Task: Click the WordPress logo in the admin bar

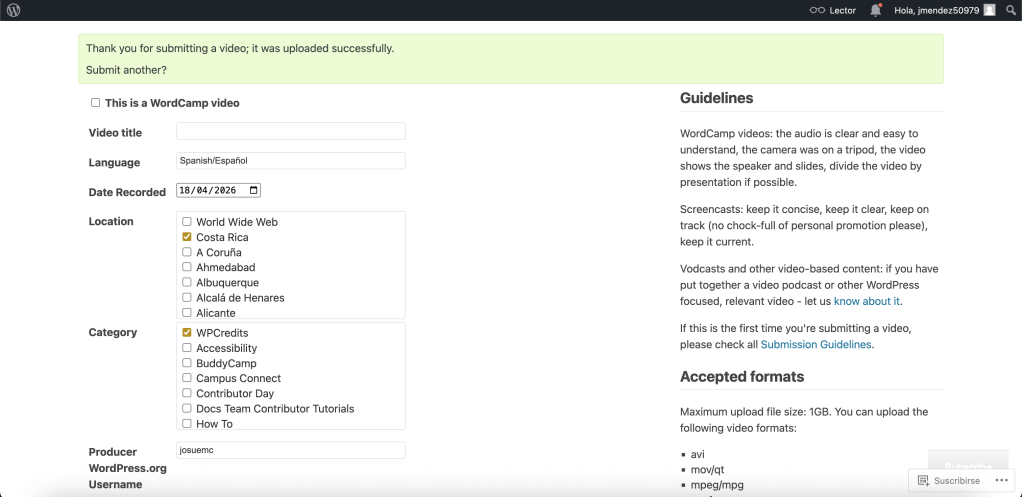Action: point(14,10)
